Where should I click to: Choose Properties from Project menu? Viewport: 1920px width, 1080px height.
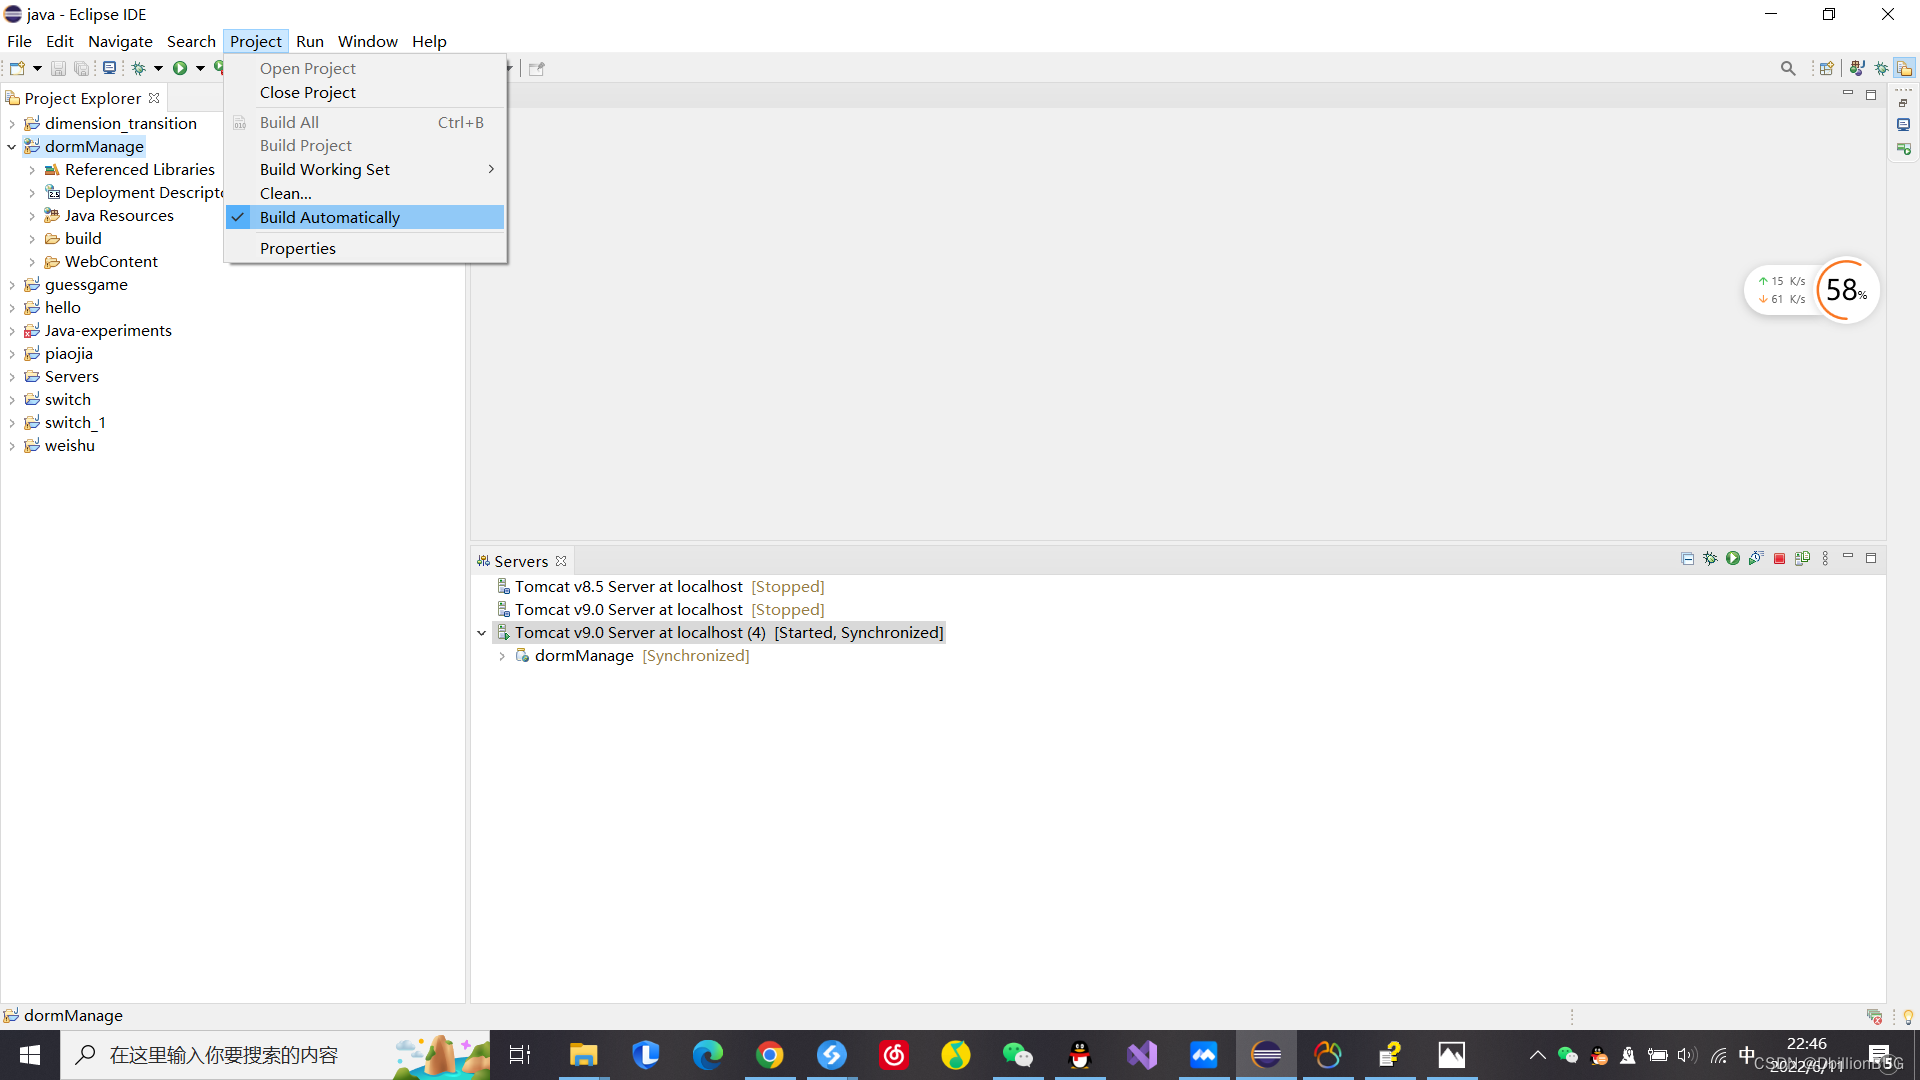coord(366,248)
